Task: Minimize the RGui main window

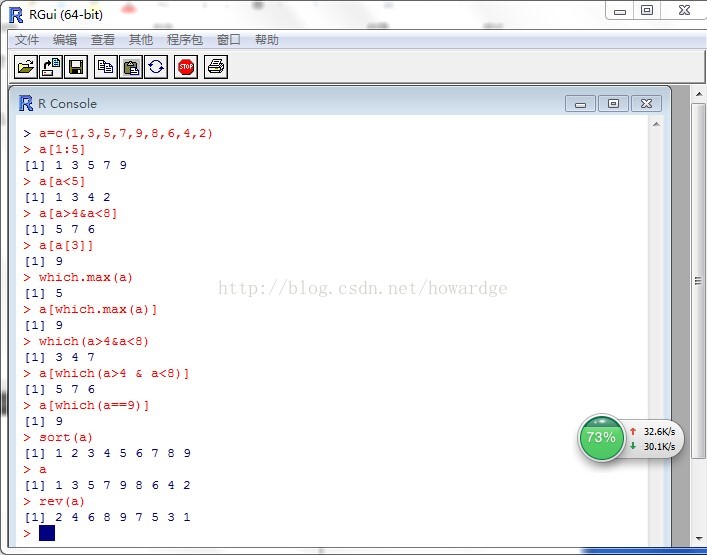Action: point(620,11)
